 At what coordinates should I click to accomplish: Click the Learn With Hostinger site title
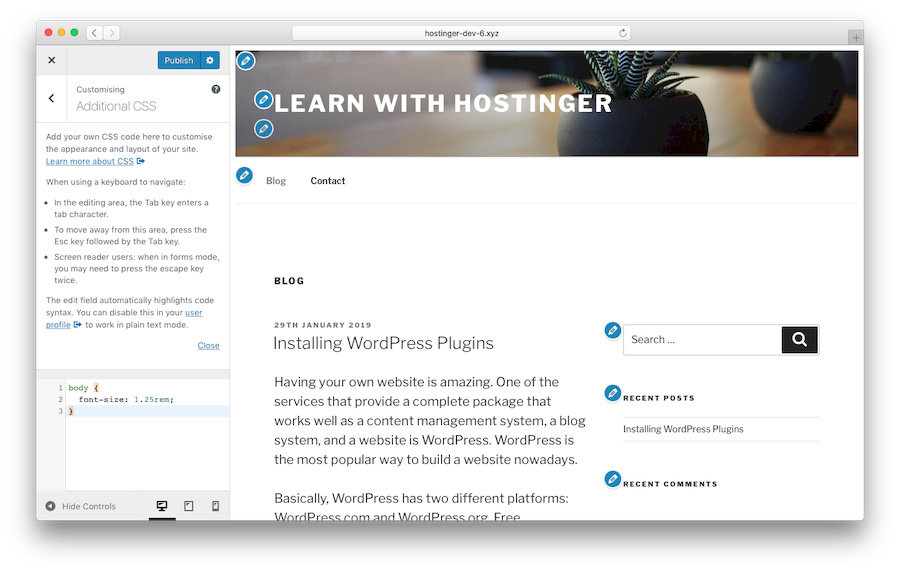[x=443, y=104]
